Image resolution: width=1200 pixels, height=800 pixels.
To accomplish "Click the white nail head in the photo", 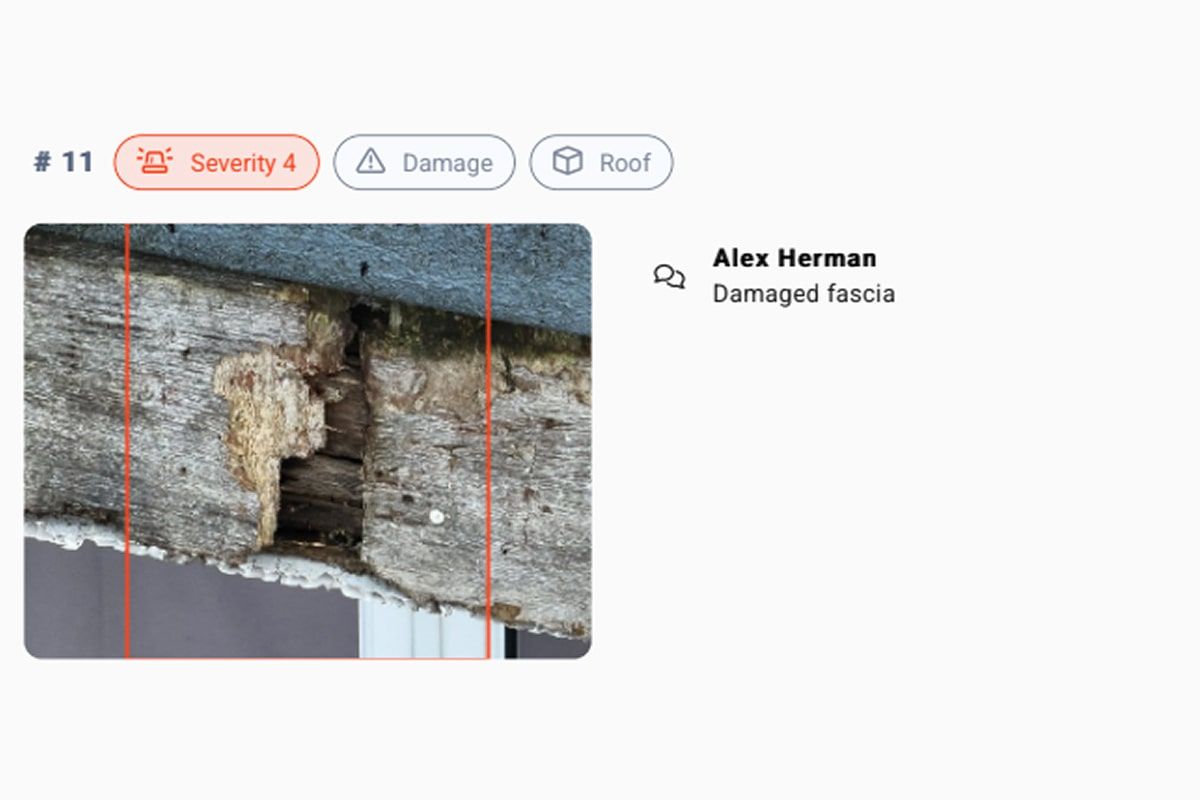I will tap(435, 516).
